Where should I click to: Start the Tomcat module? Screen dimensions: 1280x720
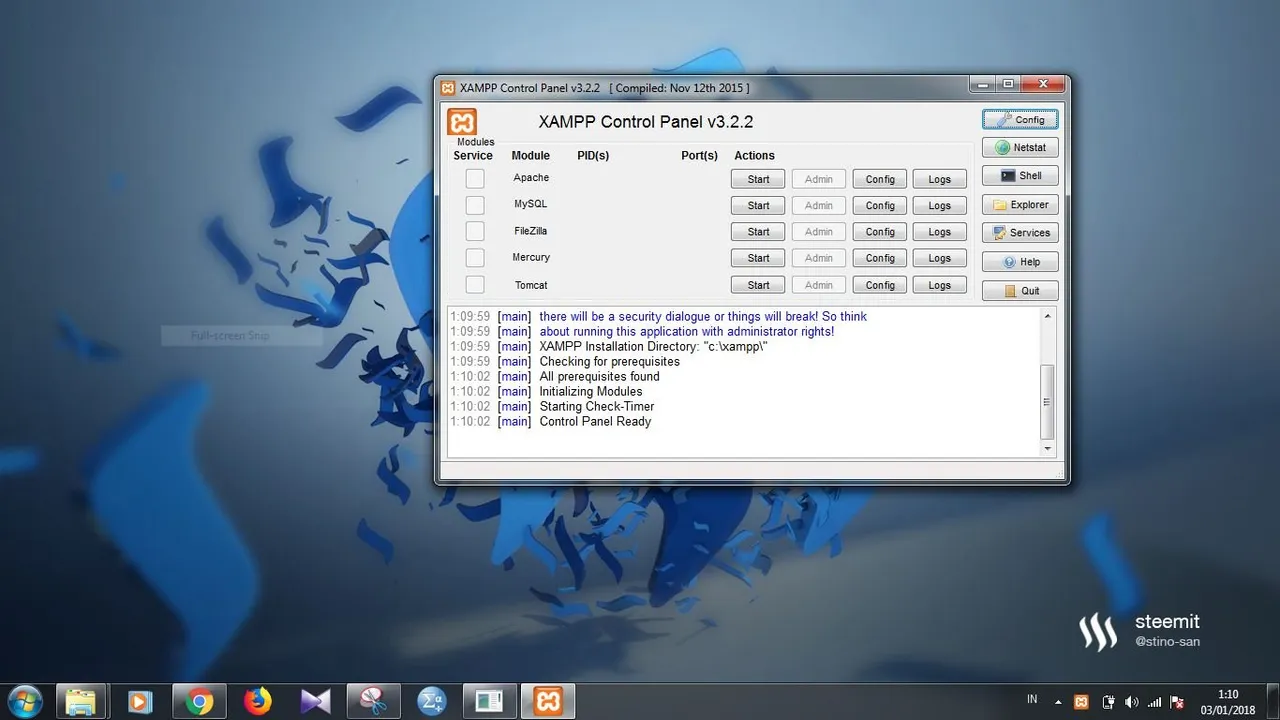pos(759,285)
